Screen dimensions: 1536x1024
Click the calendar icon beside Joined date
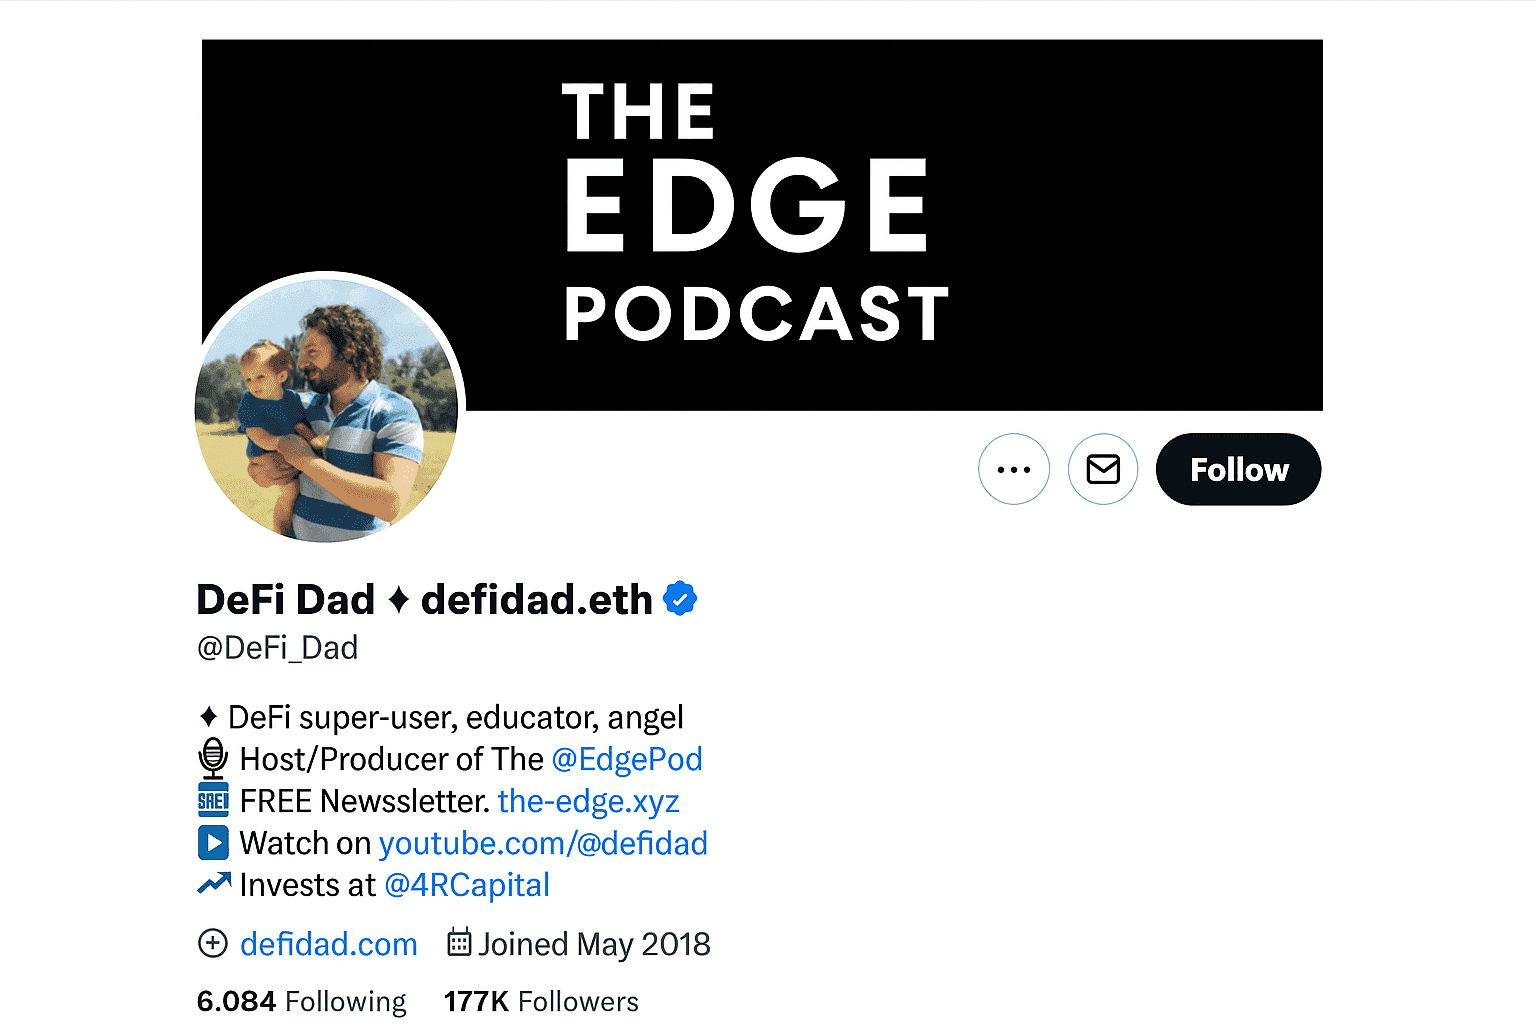coord(459,943)
